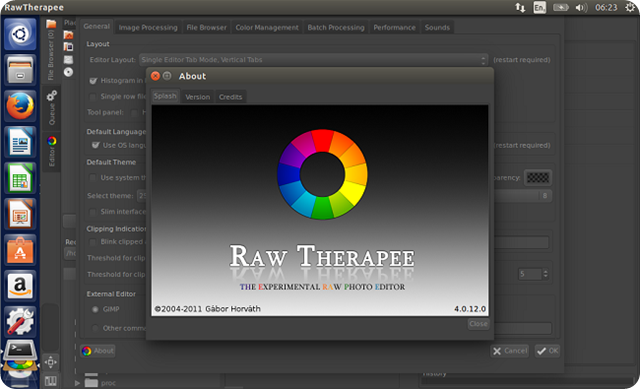Image resolution: width=640 pixels, height=389 pixels.
Task: Select the optical disc icon under Places
Action: coord(68,72)
